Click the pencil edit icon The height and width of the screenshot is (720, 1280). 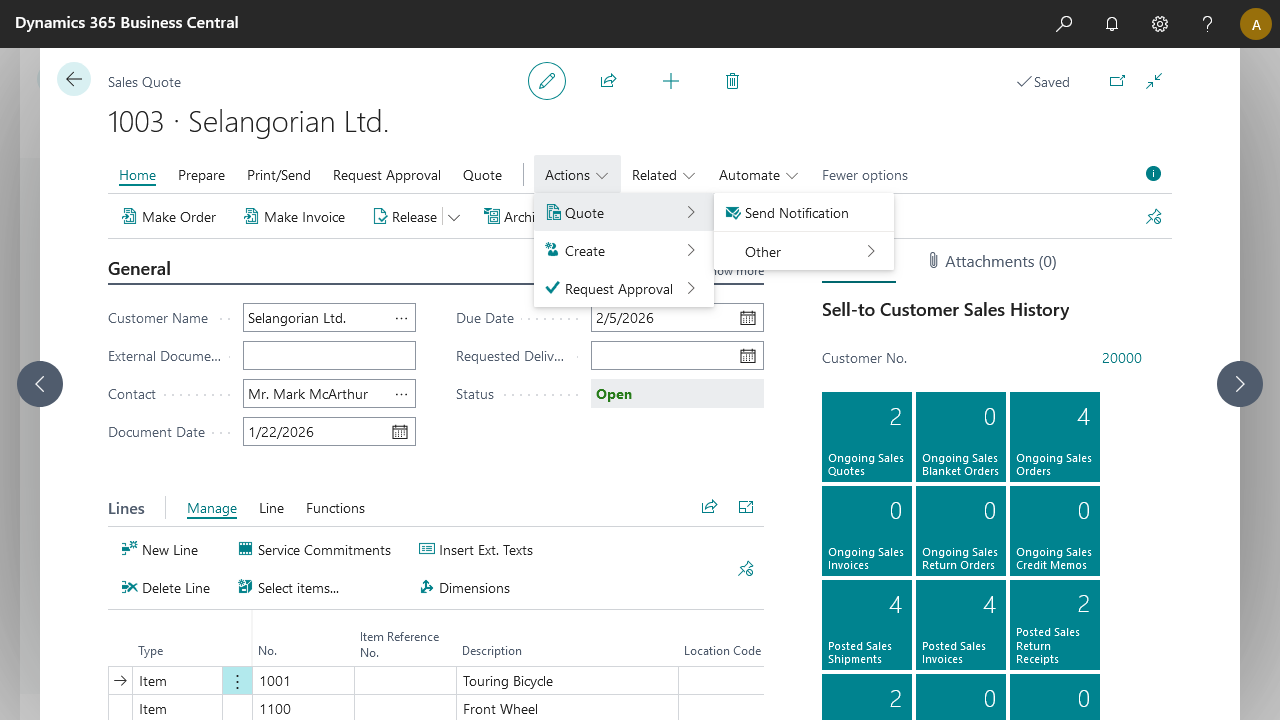click(547, 81)
